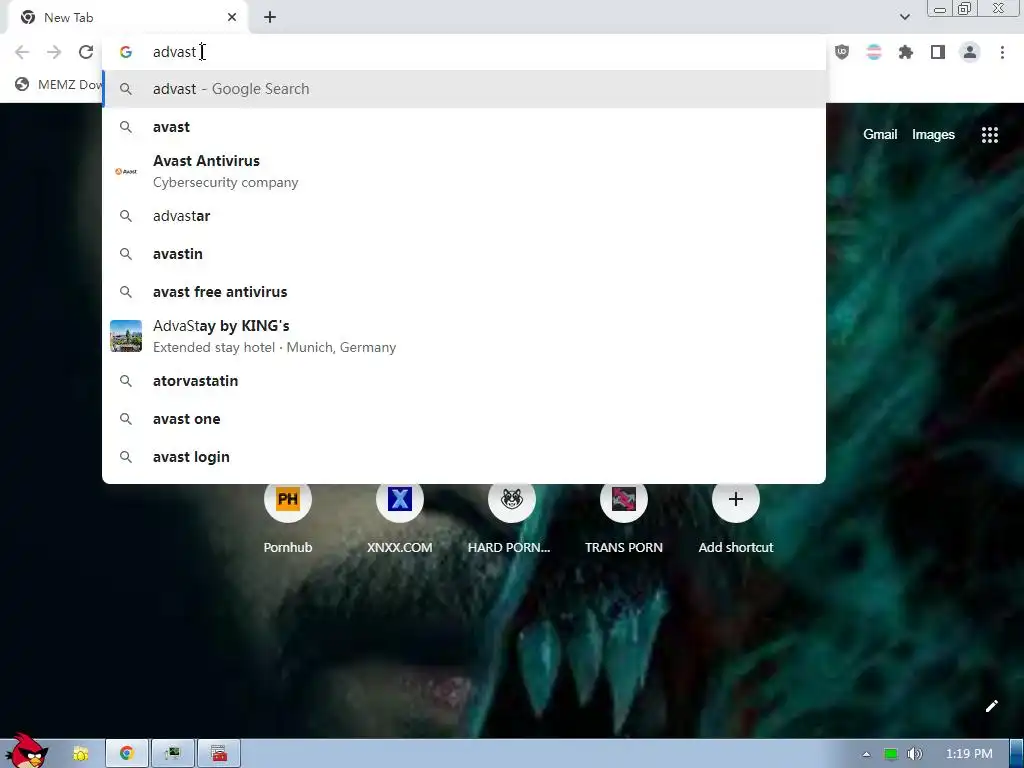The image size is (1024, 768).
Task: Open the Pornhub shortcut tile
Action: [287, 516]
